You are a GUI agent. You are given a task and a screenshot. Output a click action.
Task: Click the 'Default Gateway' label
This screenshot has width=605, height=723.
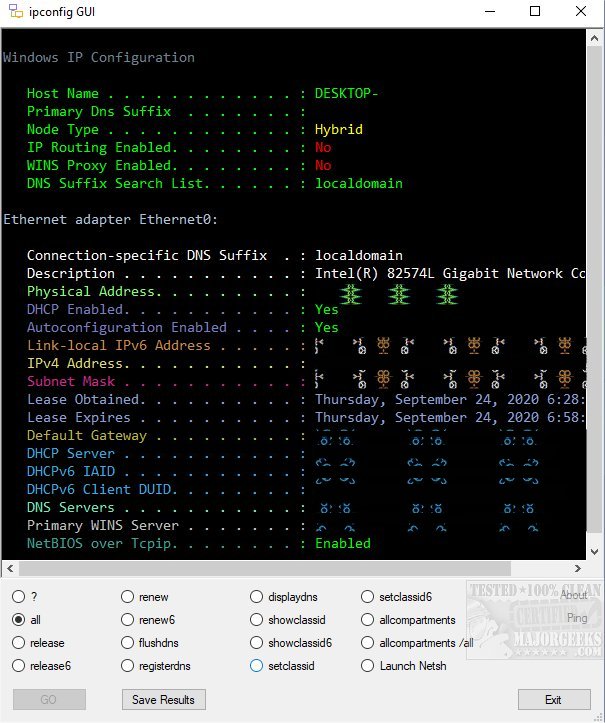tap(87, 435)
